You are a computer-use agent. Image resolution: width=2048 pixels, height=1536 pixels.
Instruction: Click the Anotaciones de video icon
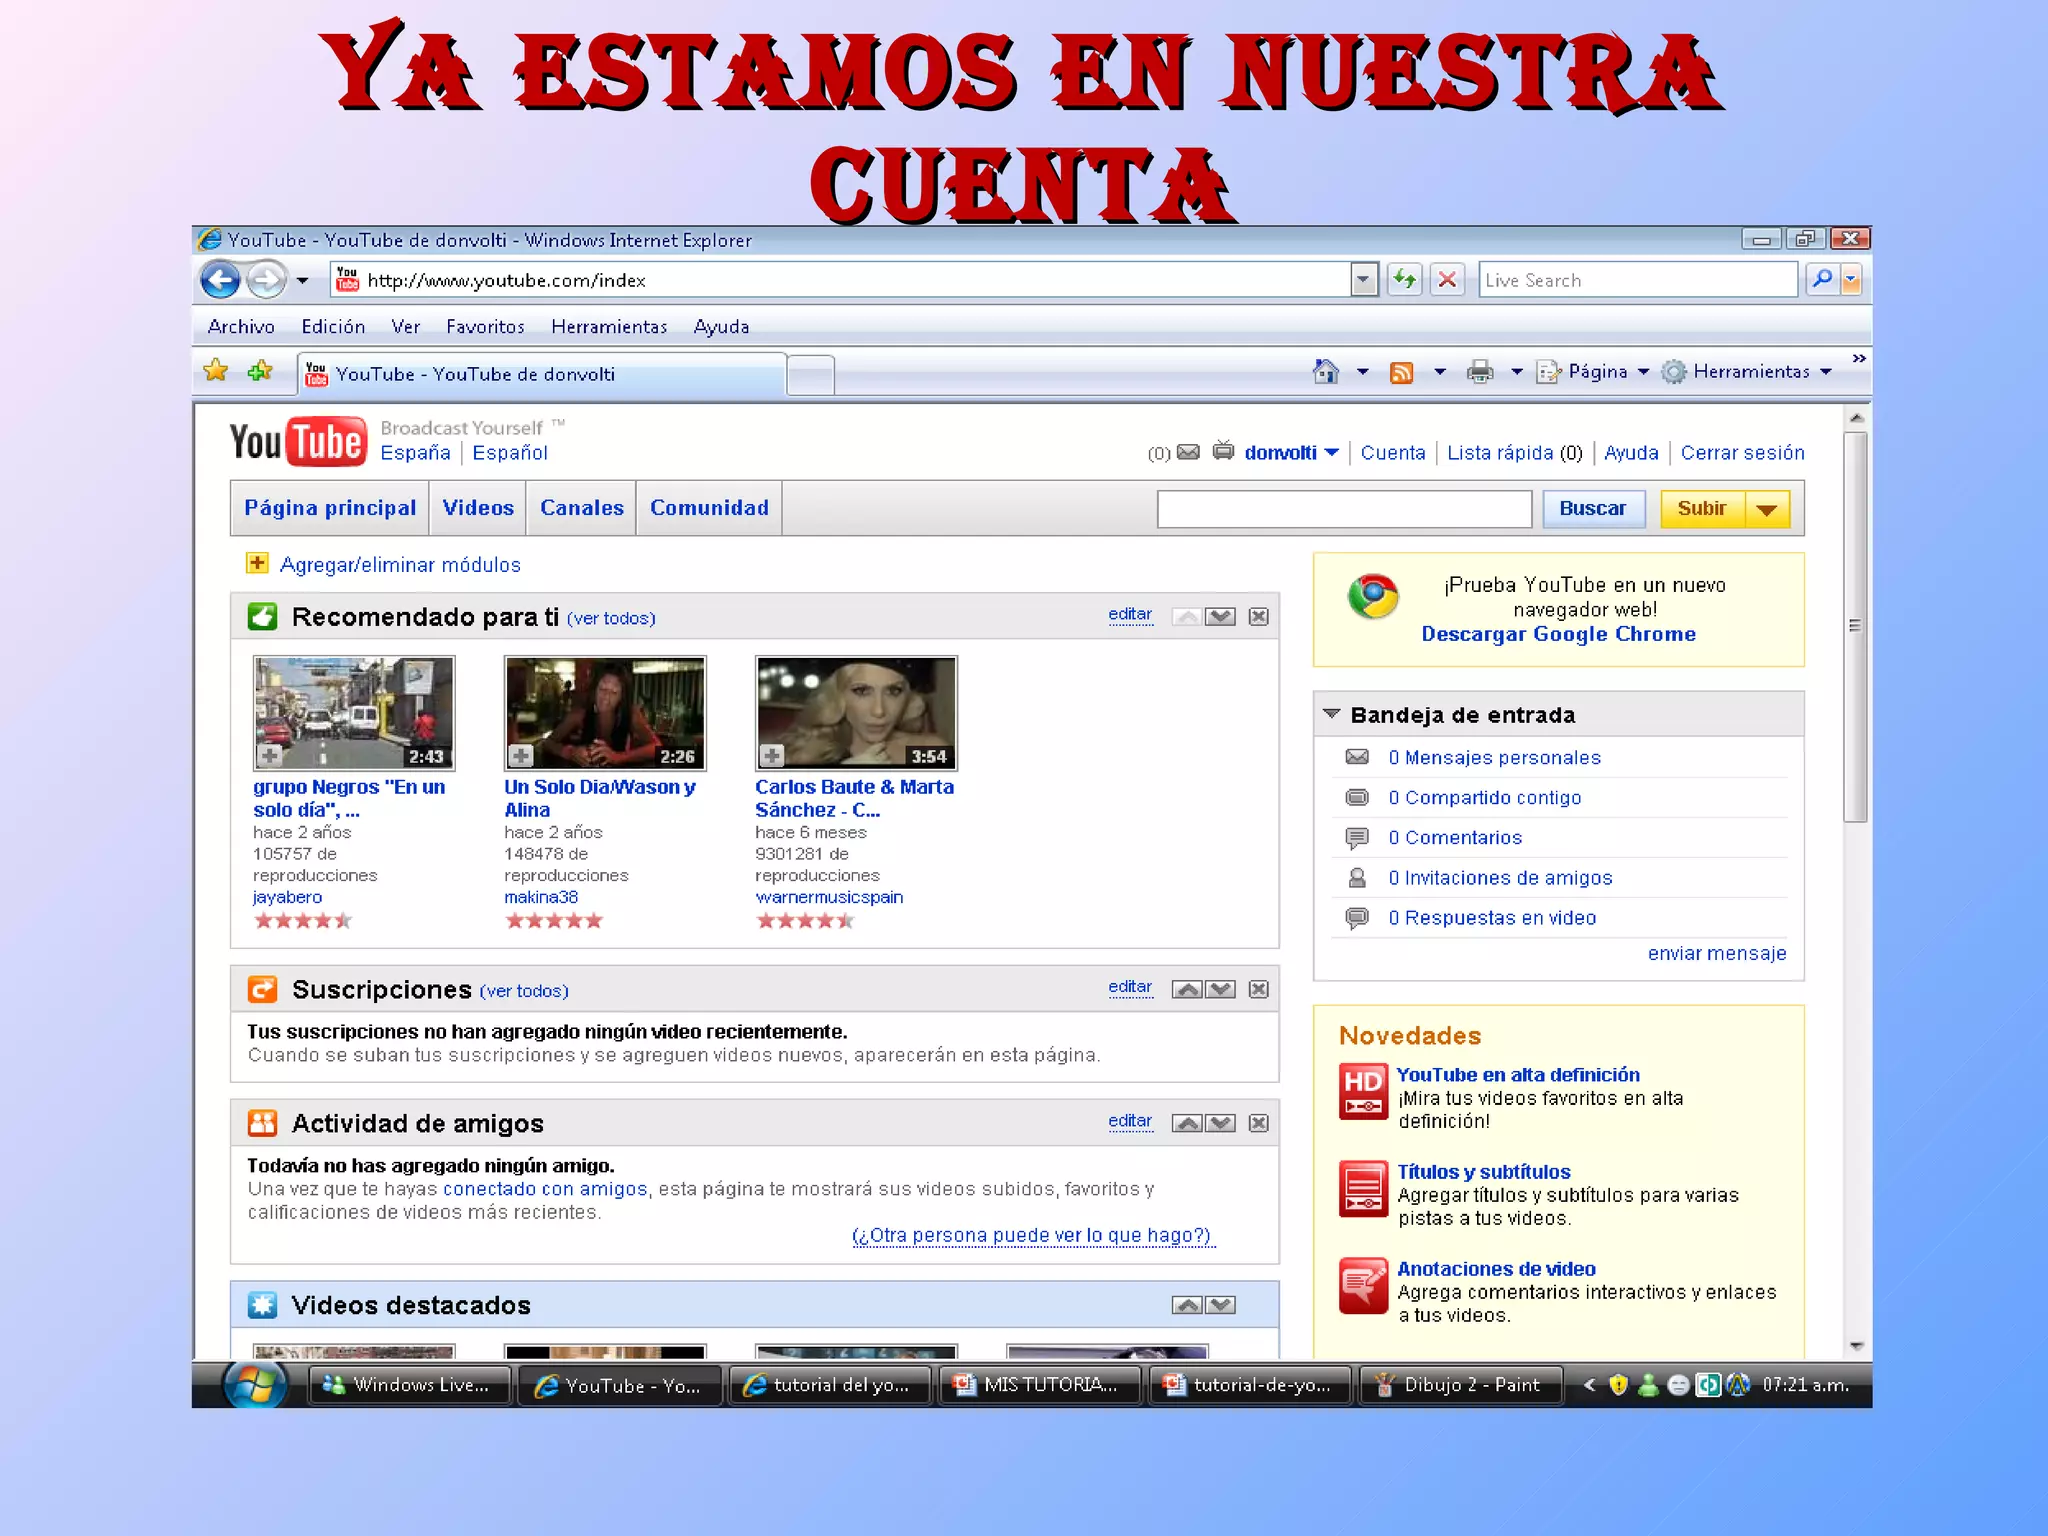click(1363, 1285)
